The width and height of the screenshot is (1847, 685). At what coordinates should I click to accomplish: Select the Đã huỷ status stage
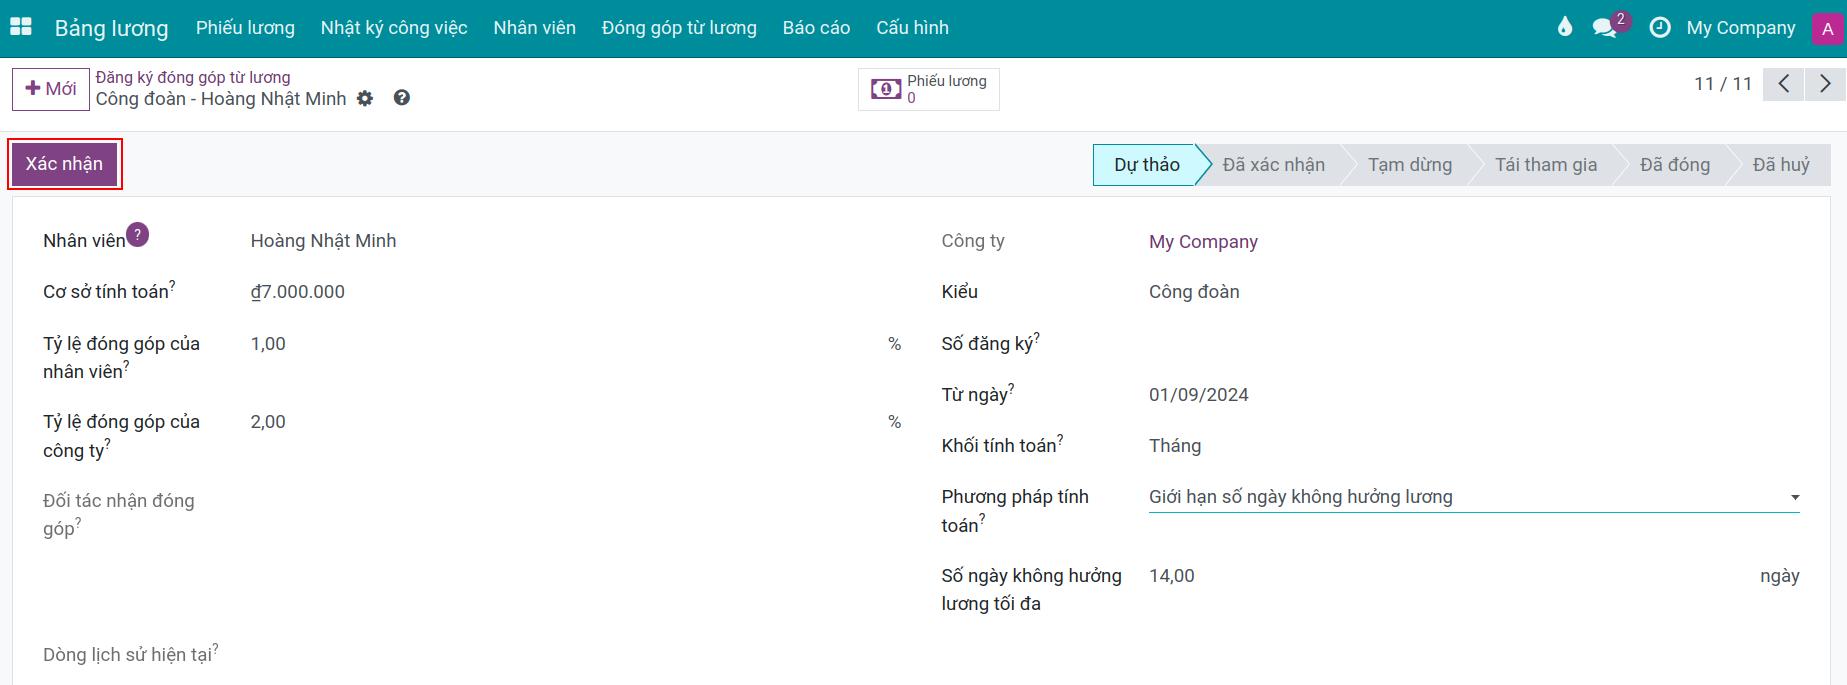point(1781,165)
